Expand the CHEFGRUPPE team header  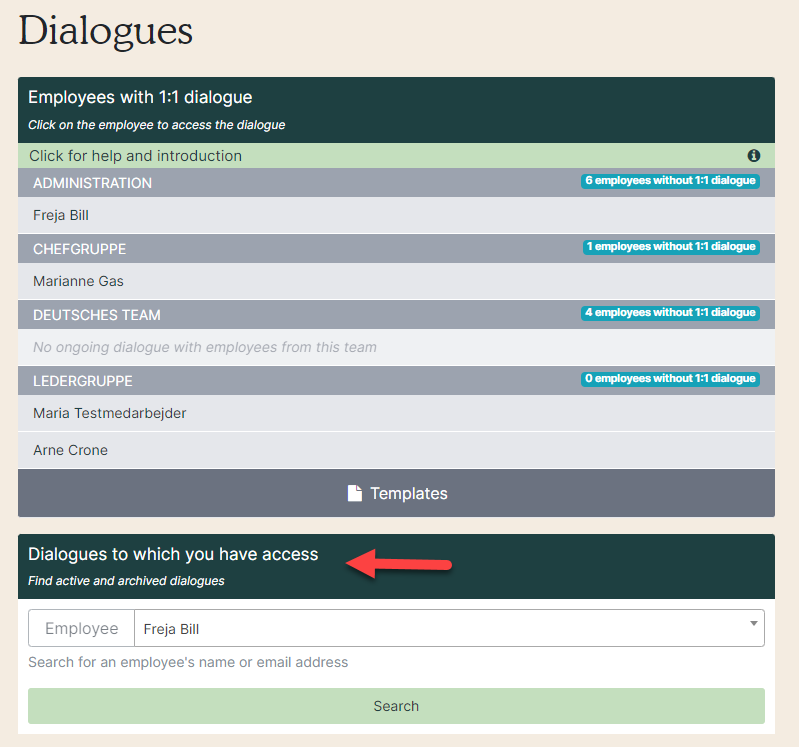80,249
